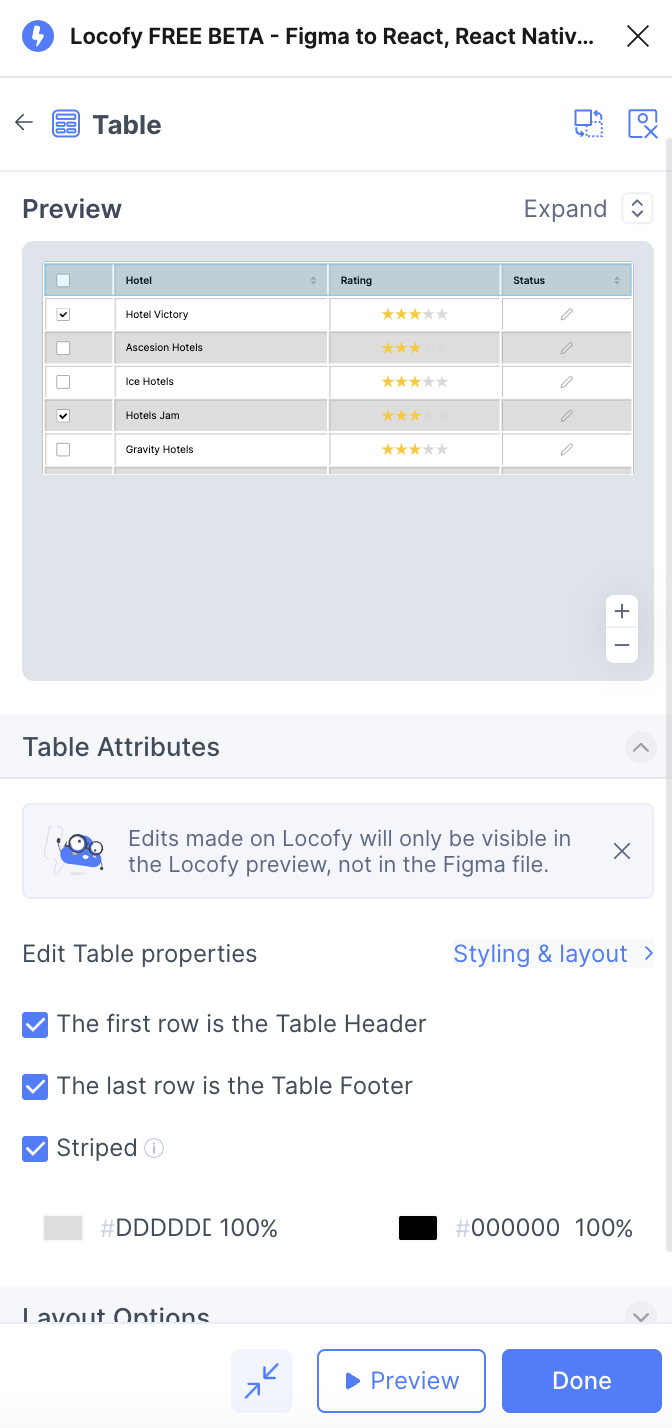672x1428 pixels.
Task: Click the Table component icon in header
Action: click(66, 124)
